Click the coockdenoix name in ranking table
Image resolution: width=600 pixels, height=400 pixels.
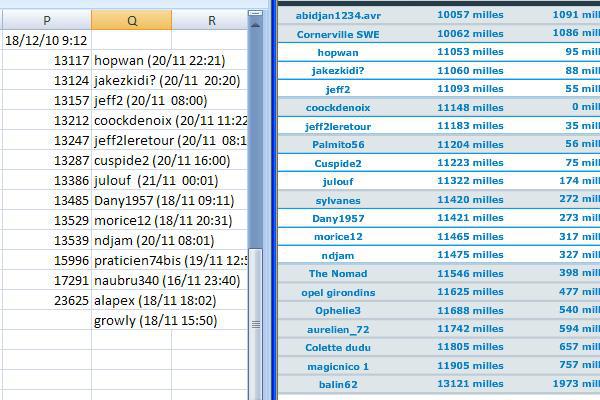click(338, 107)
